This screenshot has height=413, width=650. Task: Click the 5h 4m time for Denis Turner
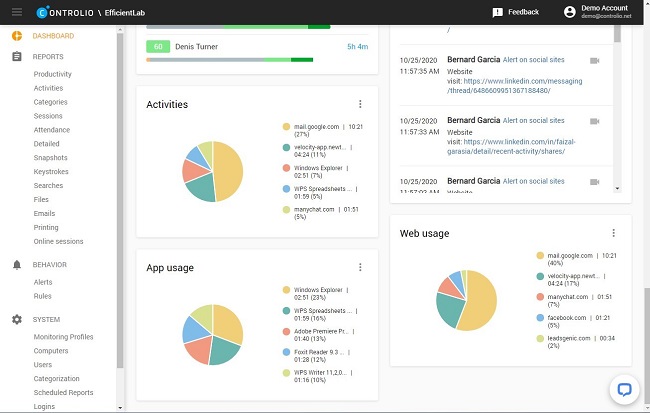[x=357, y=46]
